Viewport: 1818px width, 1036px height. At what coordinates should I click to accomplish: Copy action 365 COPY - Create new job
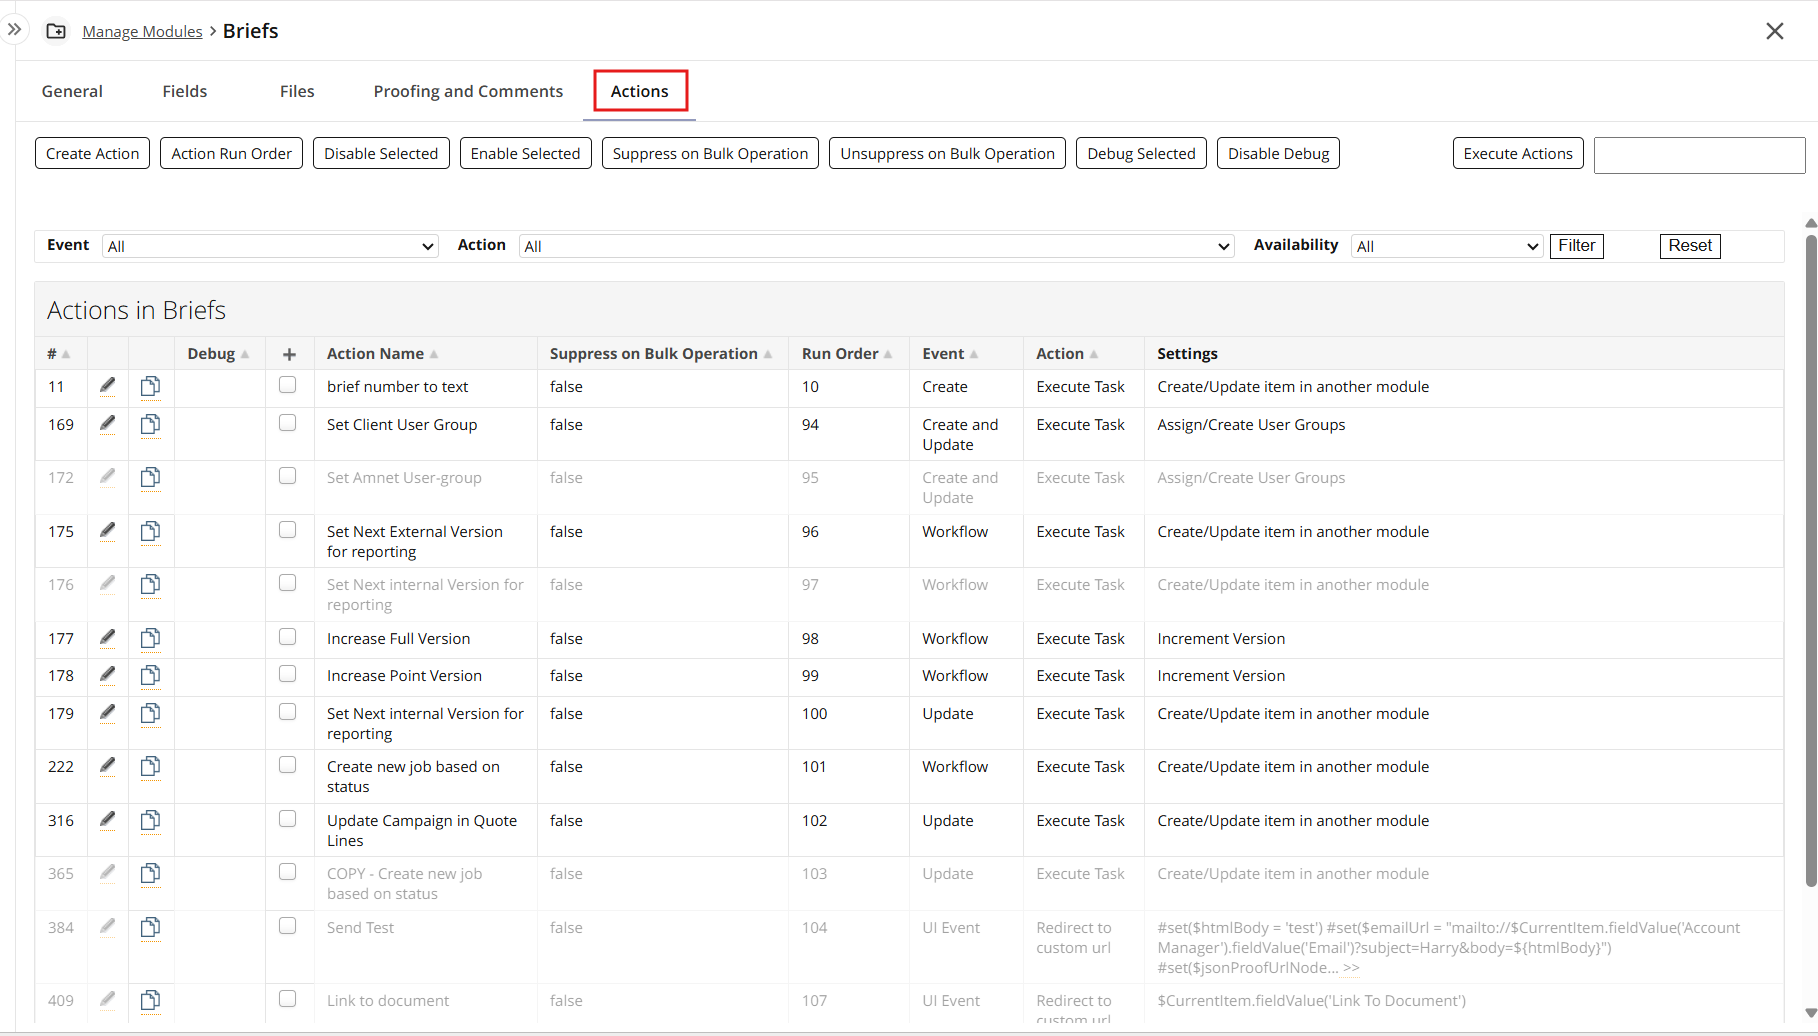[x=150, y=873]
